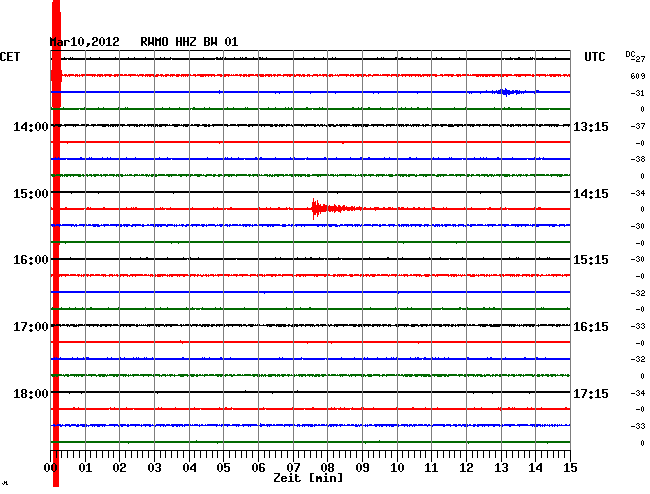Click the 03 minute axis tick label

pyautogui.click(x=154, y=468)
